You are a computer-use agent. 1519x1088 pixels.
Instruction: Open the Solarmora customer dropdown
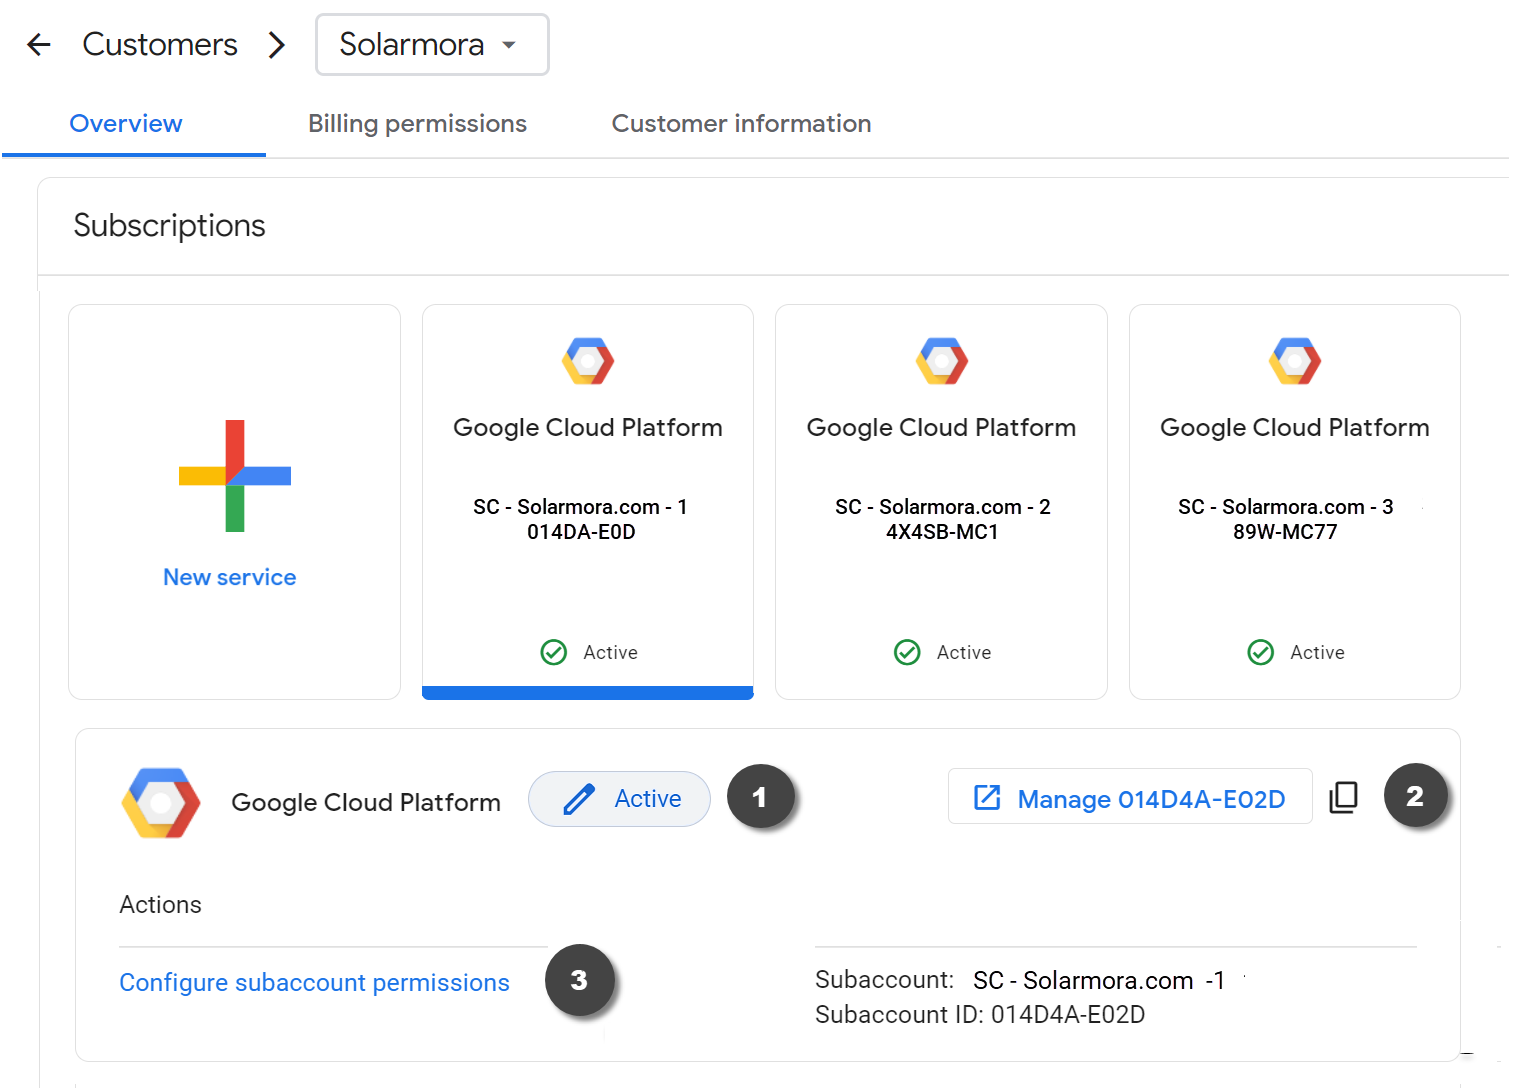click(x=432, y=44)
